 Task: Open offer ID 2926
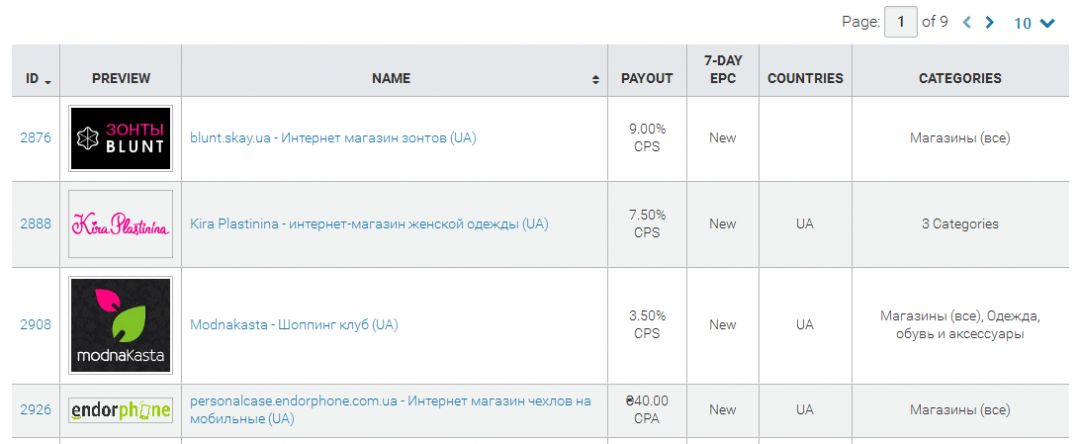click(x=35, y=410)
